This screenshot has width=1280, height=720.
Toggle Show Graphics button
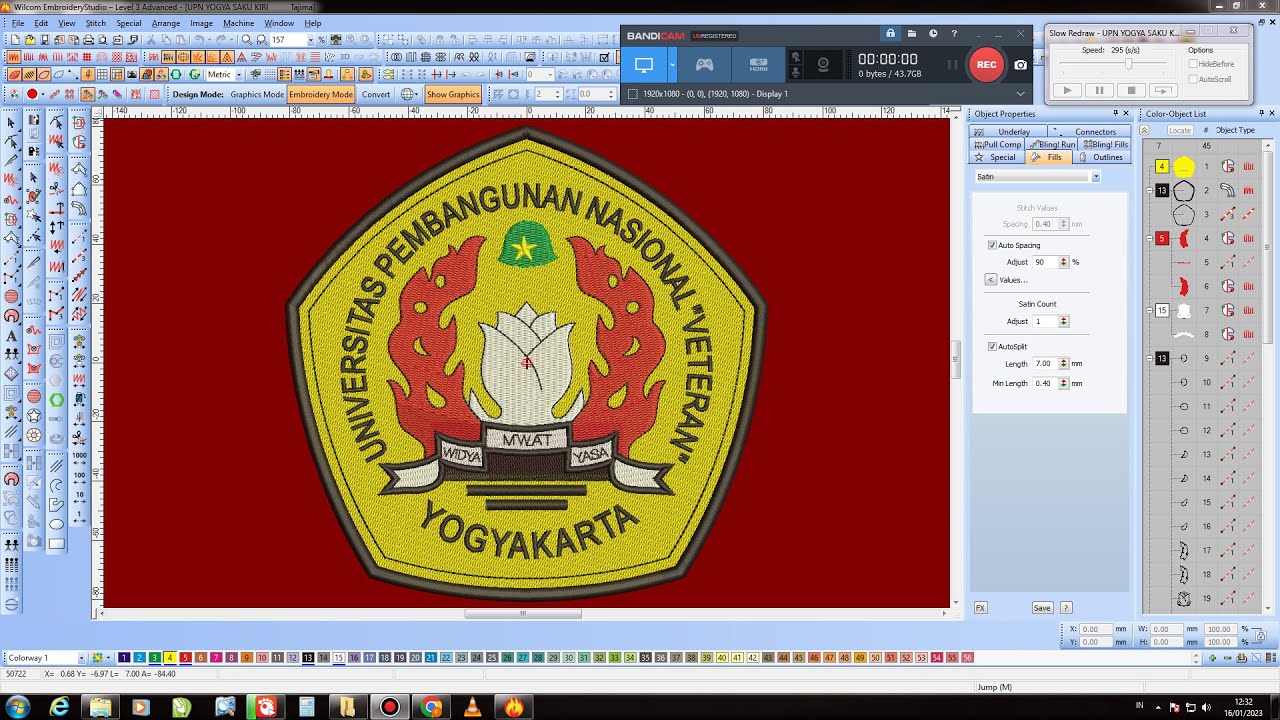point(453,94)
